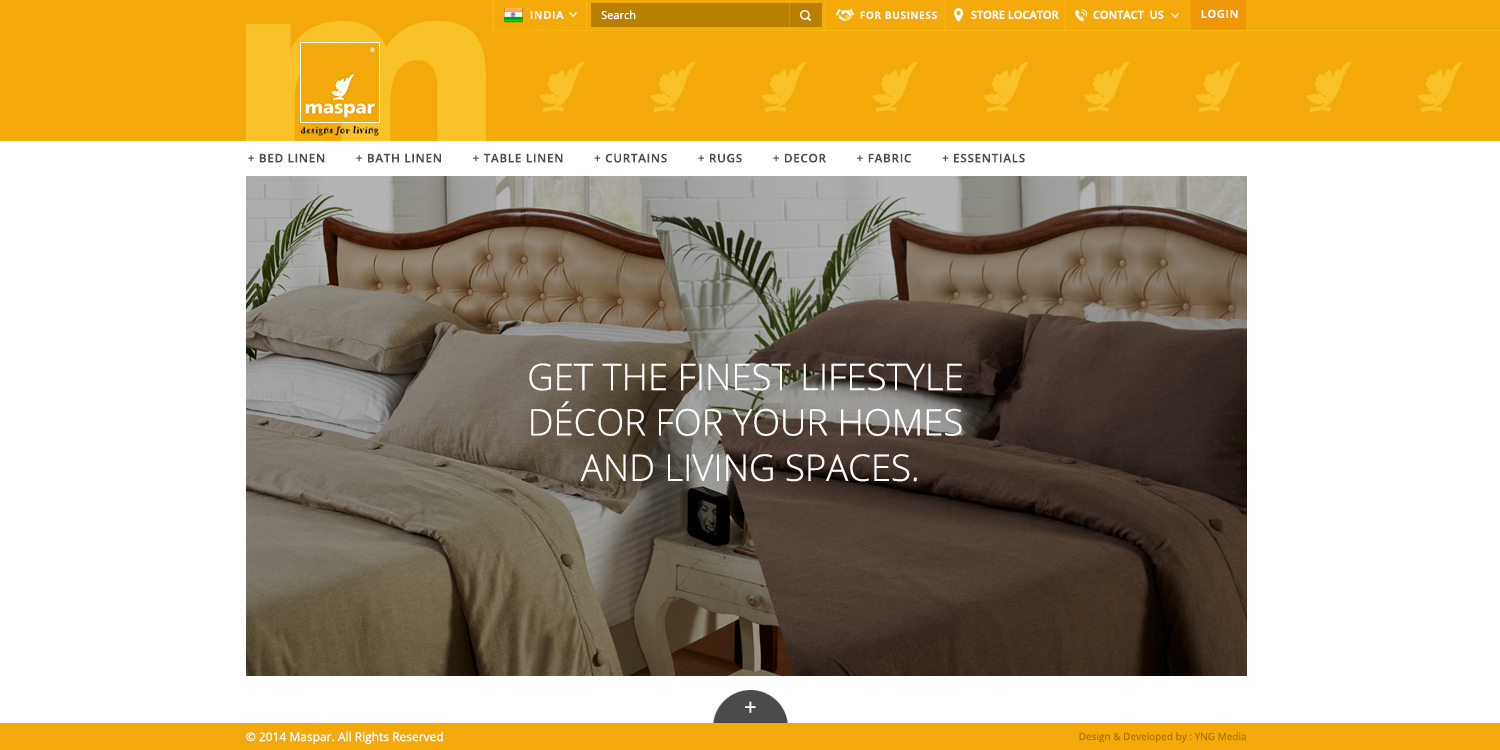Open the Essentials menu
1500x750 pixels.
[984, 158]
